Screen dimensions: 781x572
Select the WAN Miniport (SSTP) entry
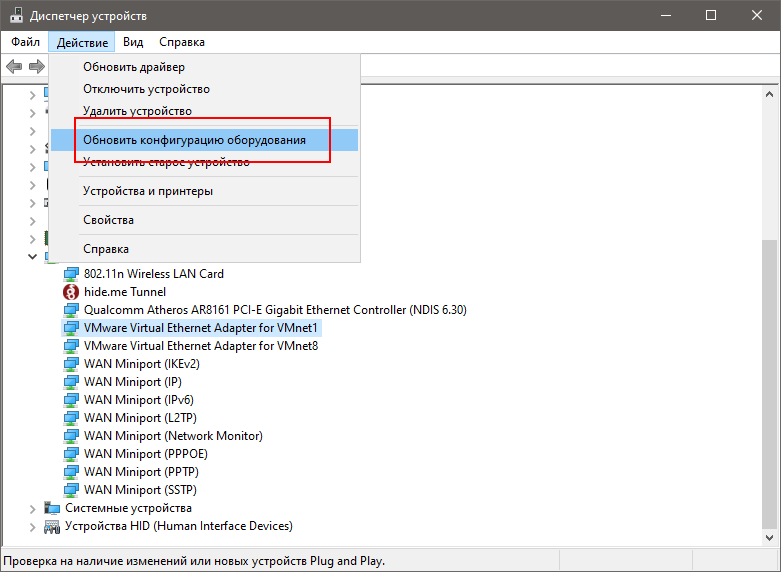pos(140,490)
